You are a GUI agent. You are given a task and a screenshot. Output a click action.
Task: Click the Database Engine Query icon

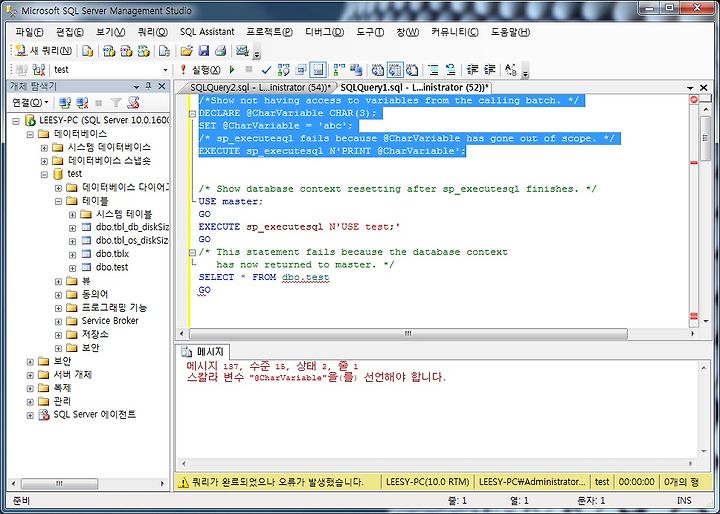point(88,51)
